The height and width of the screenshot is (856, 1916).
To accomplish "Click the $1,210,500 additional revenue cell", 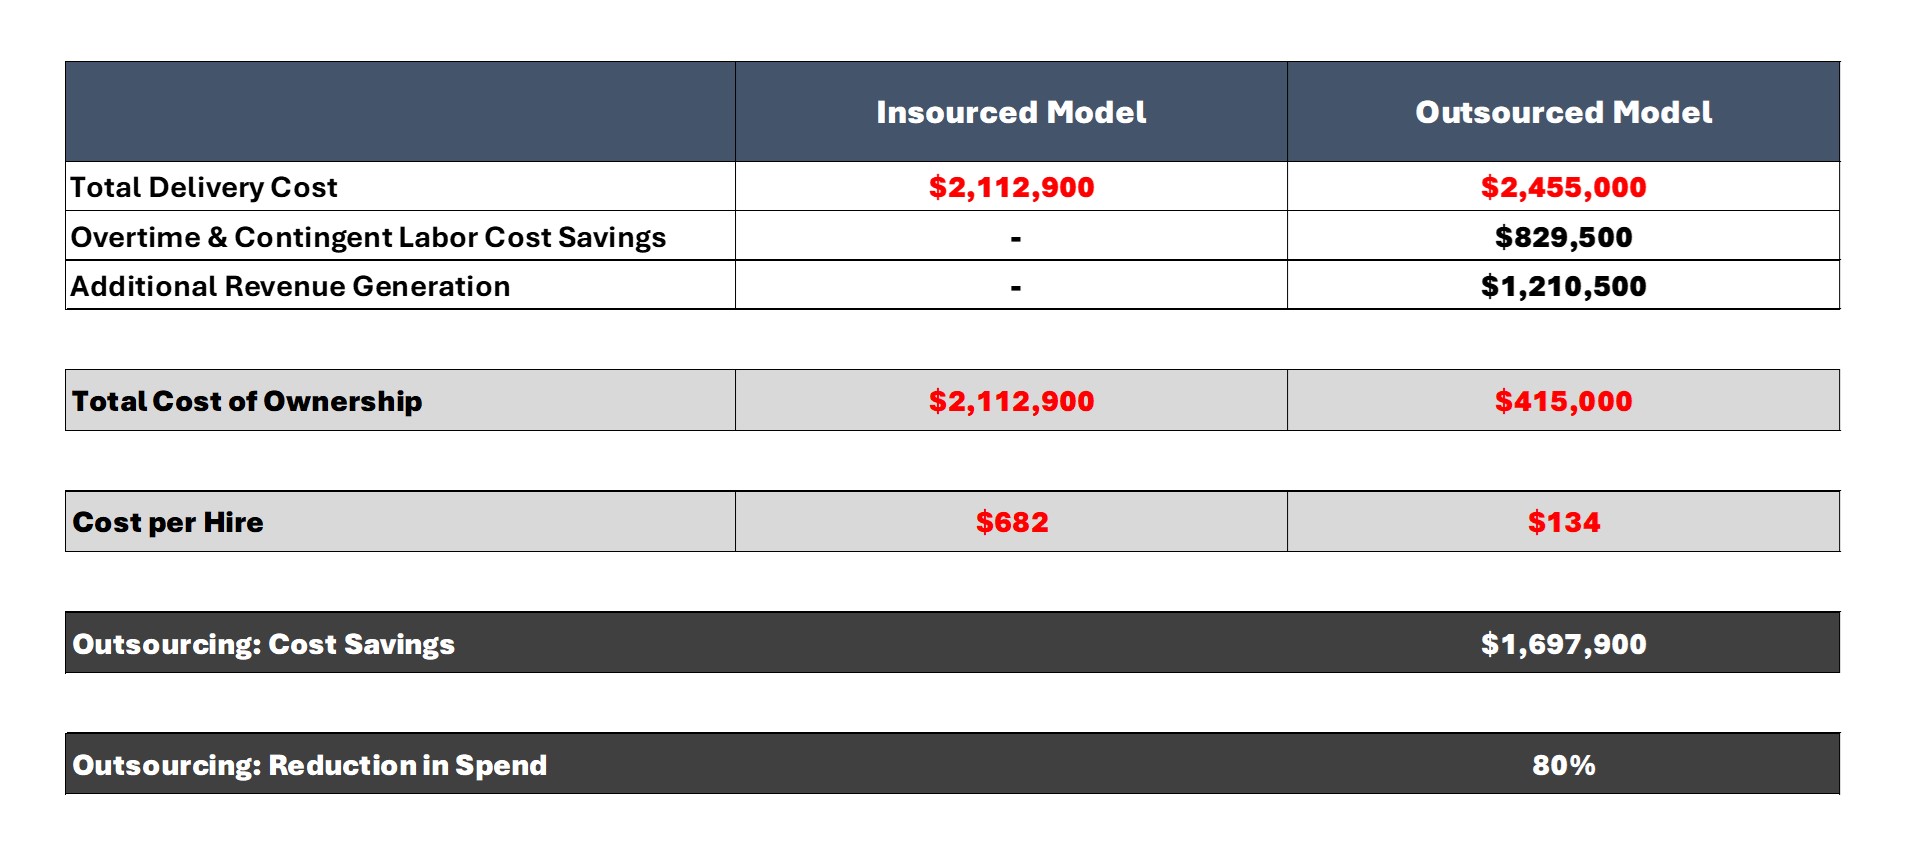I will 1563,286.
